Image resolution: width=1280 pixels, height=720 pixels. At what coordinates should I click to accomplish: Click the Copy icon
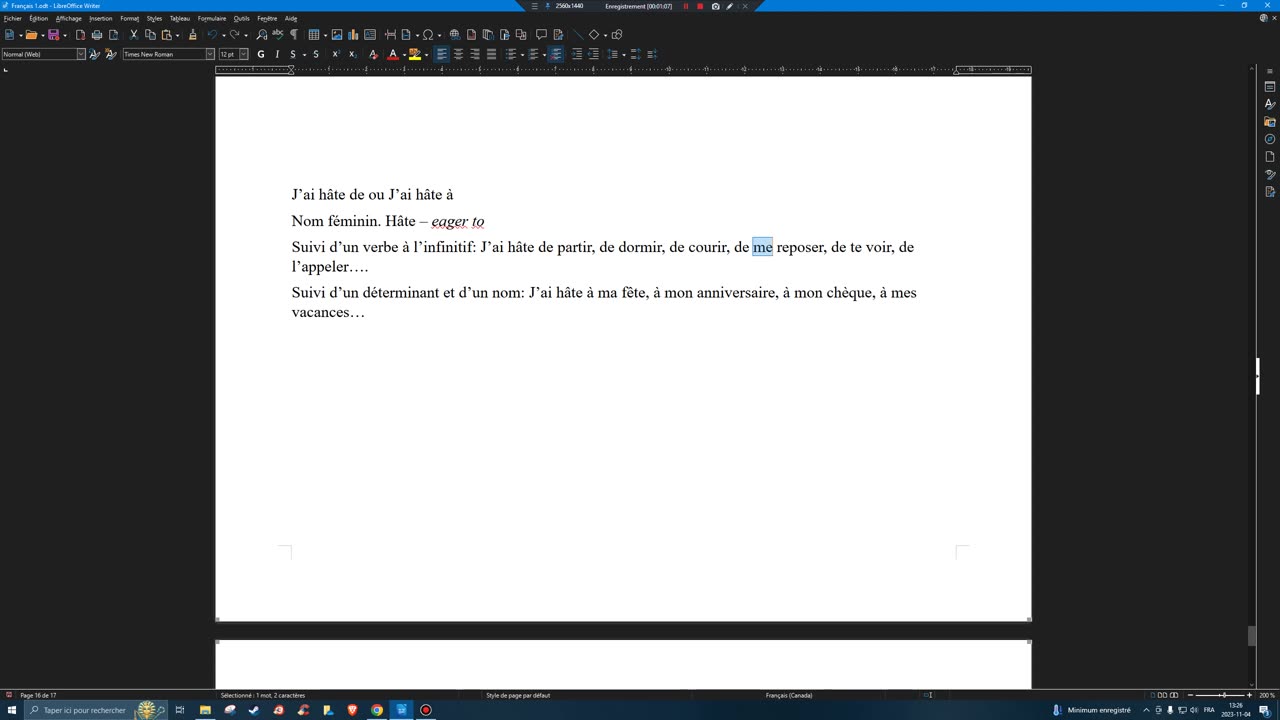pos(150,35)
